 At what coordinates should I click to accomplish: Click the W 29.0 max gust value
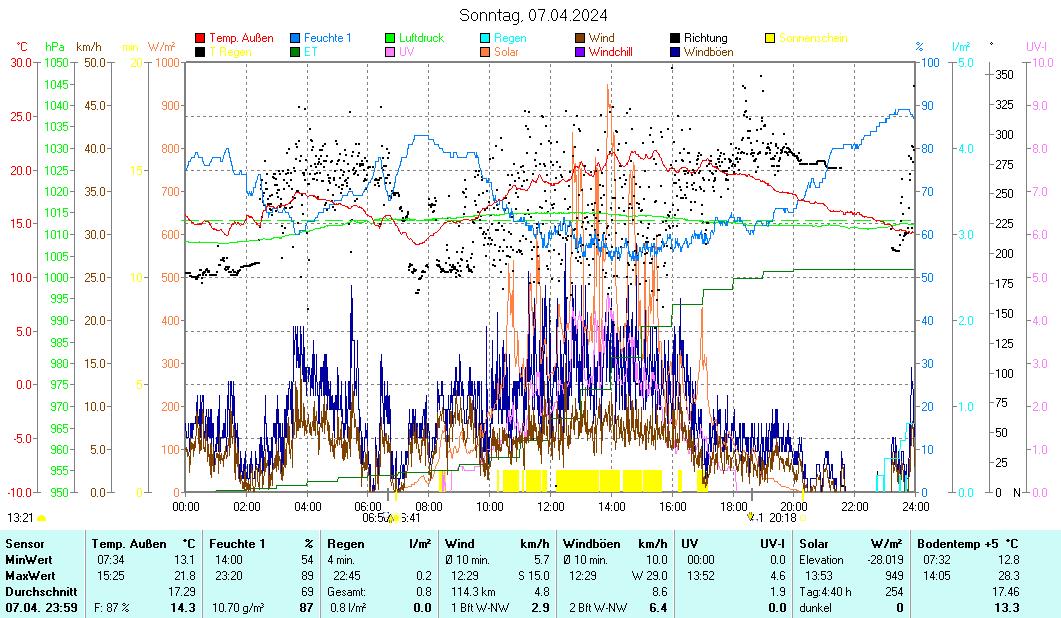pyautogui.click(x=650, y=576)
